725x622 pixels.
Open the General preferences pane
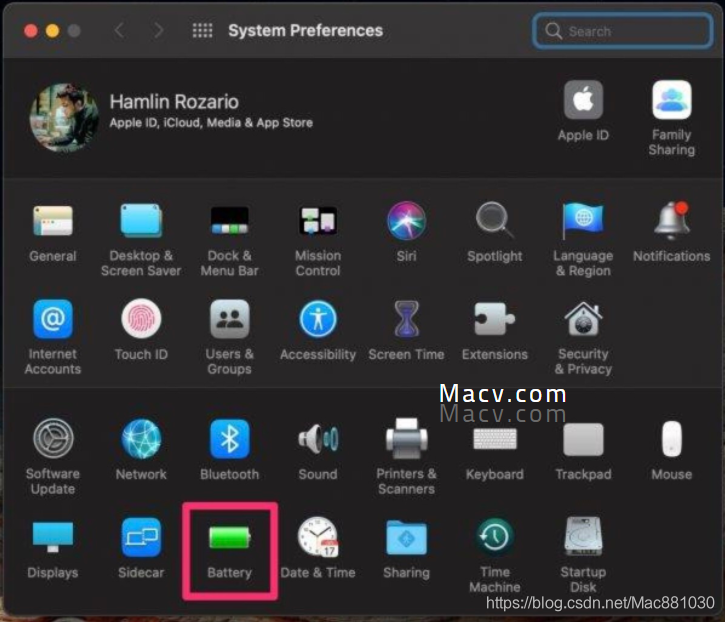click(x=53, y=221)
